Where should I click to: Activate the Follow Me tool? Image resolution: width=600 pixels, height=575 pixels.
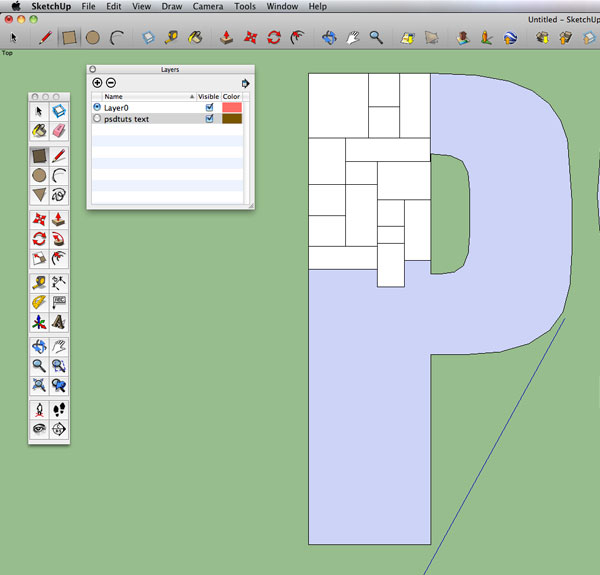[x=59, y=239]
